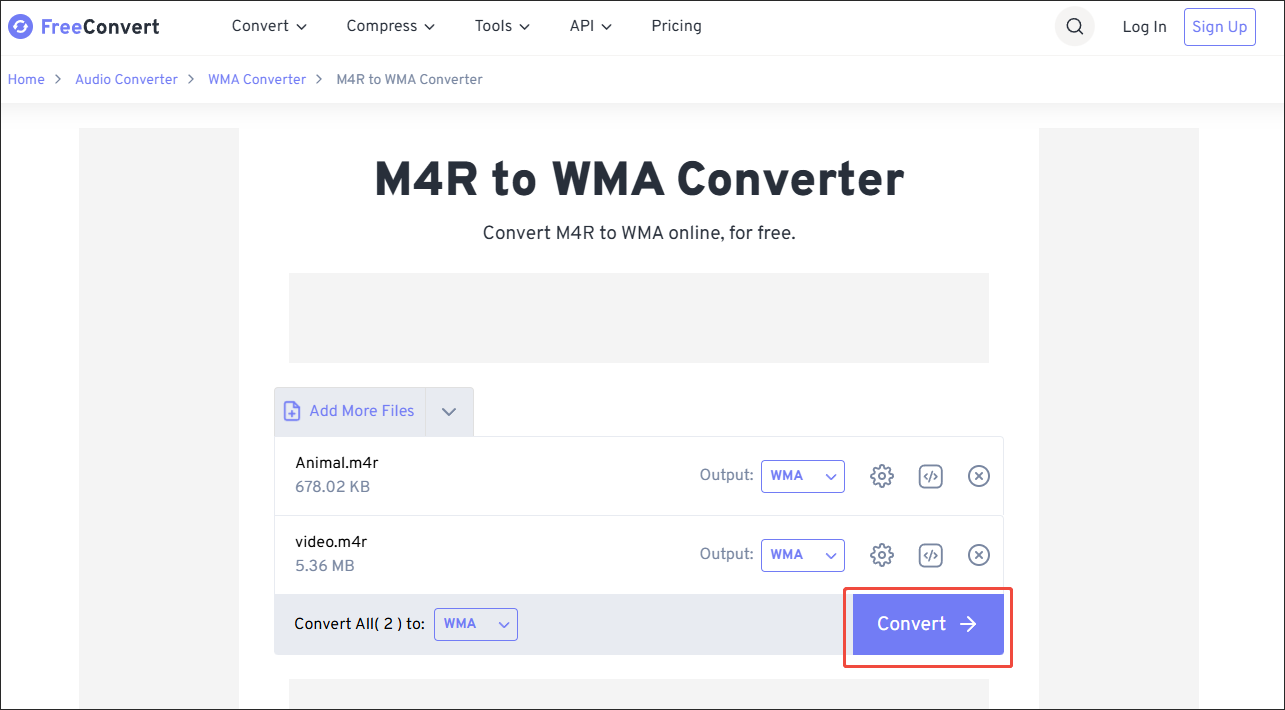Open the Audio Converter breadcrumb
The height and width of the screenshot is (710, 1285).
[x=126, y=79]
